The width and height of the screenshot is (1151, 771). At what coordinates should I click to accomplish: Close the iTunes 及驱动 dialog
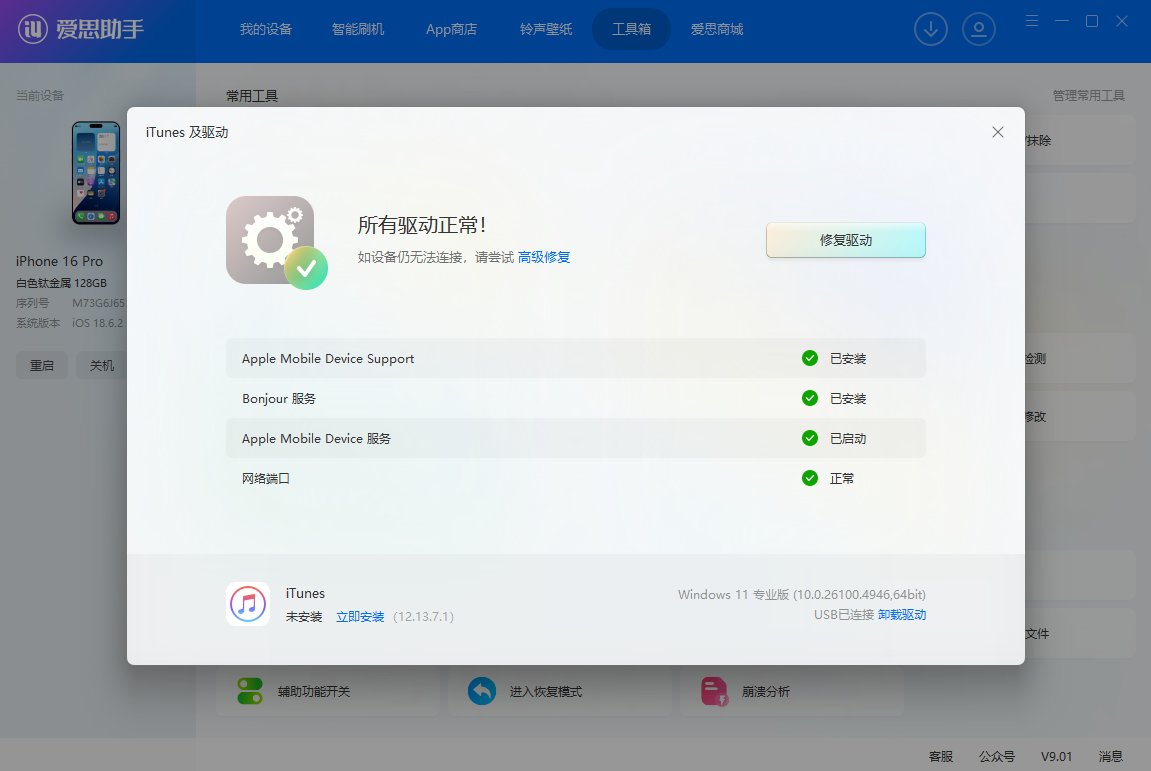click(998, 132)
